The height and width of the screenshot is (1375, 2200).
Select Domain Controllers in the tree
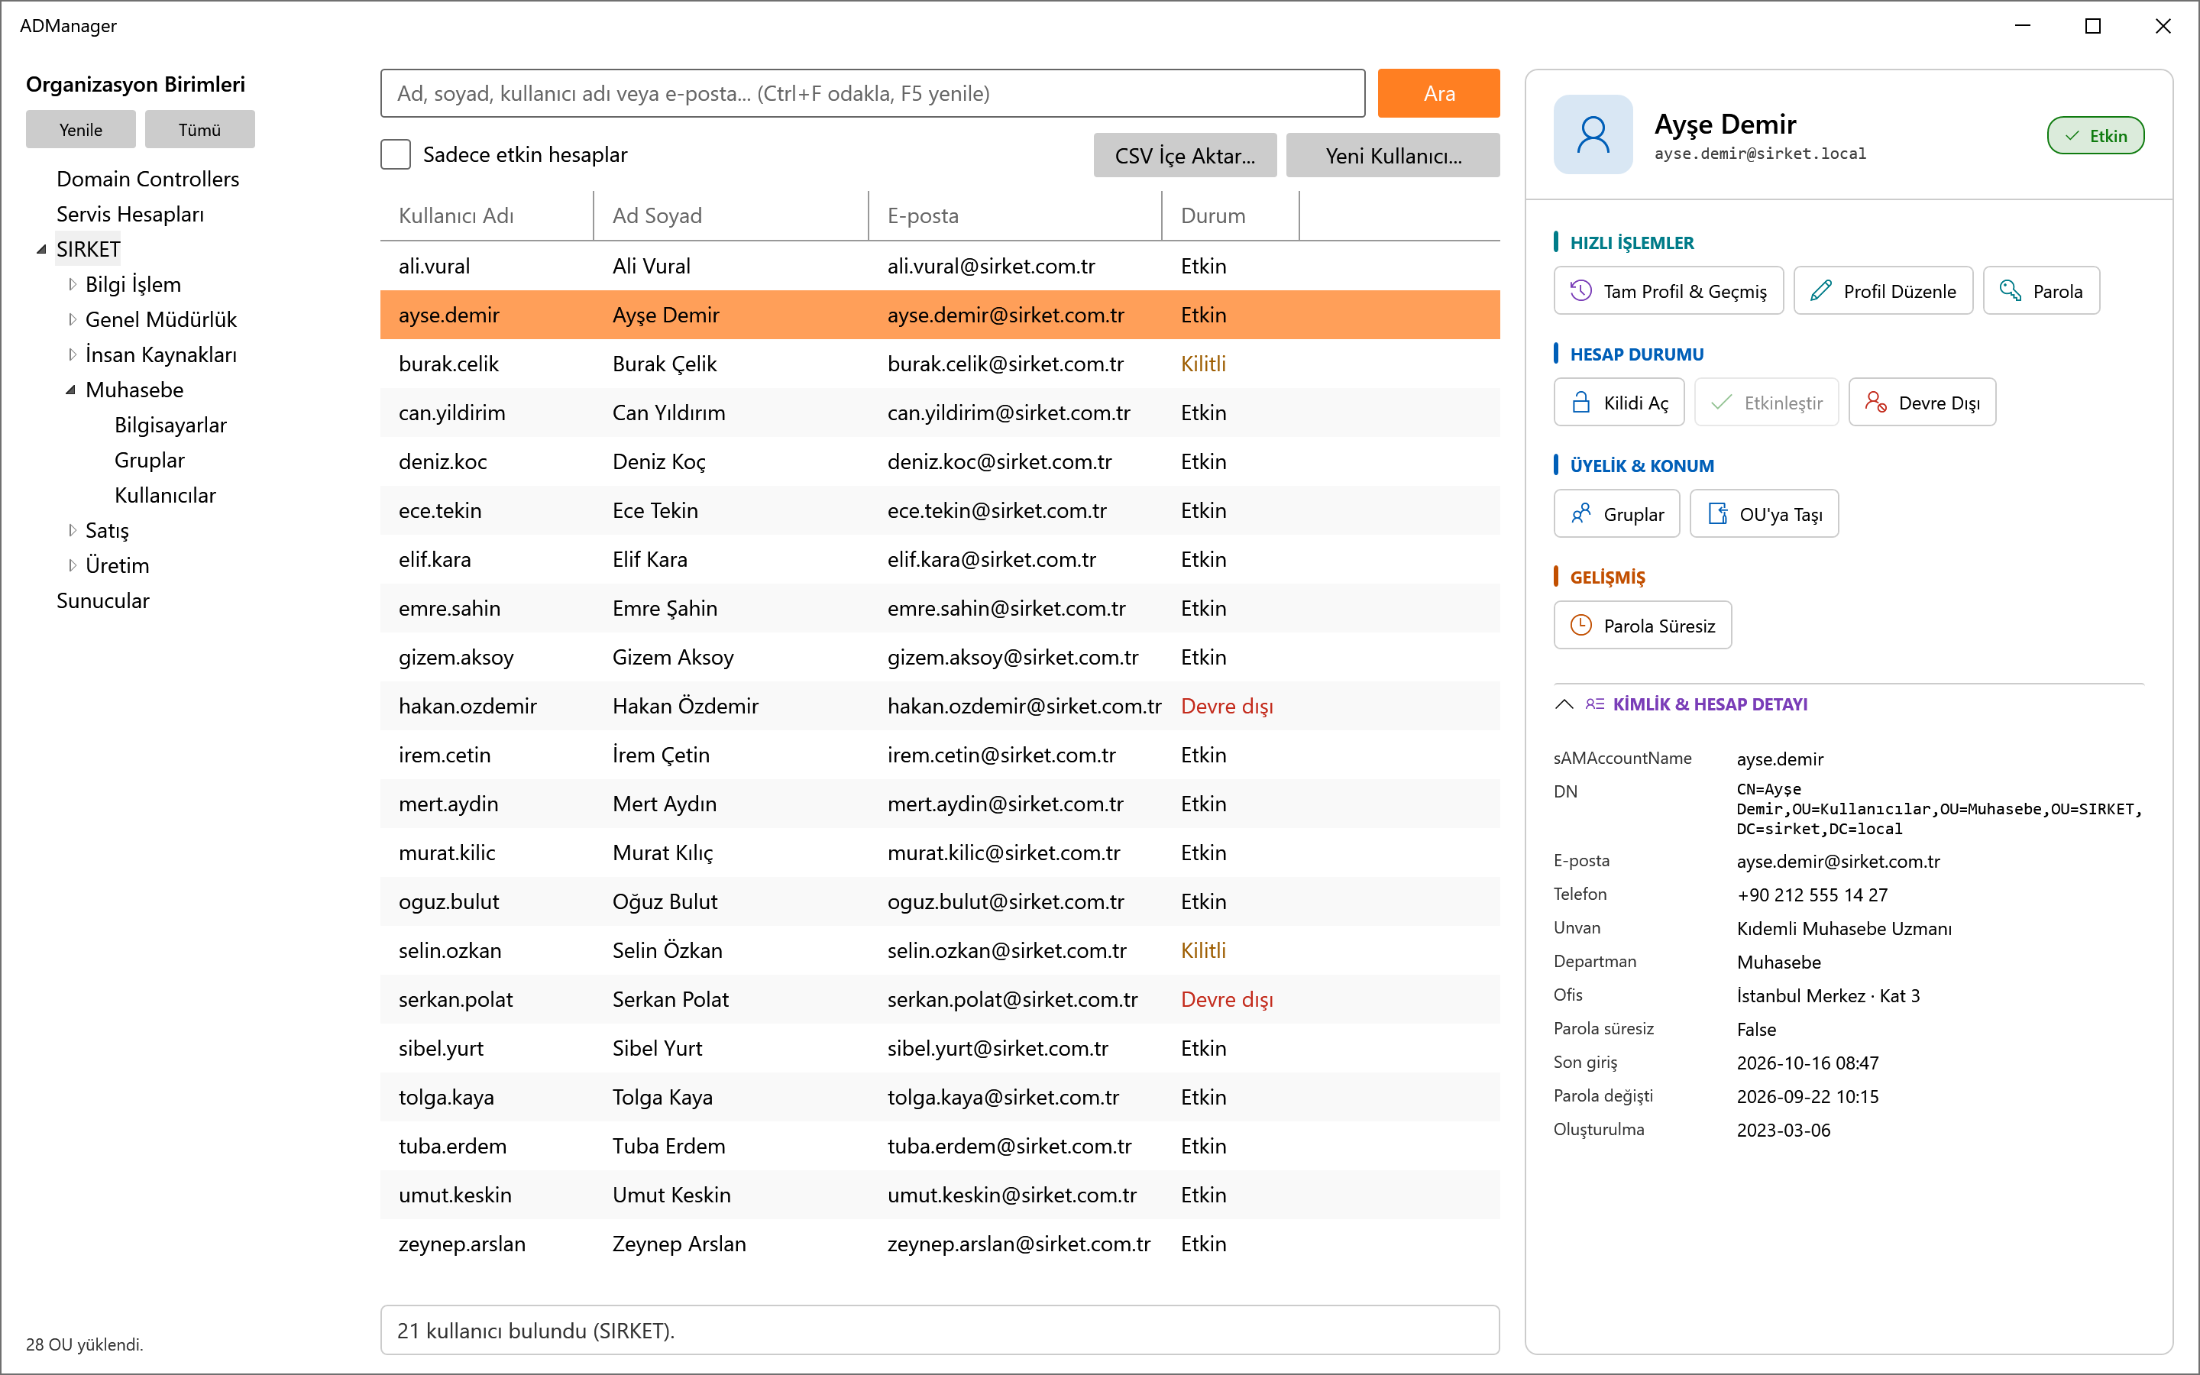[148, 179]
